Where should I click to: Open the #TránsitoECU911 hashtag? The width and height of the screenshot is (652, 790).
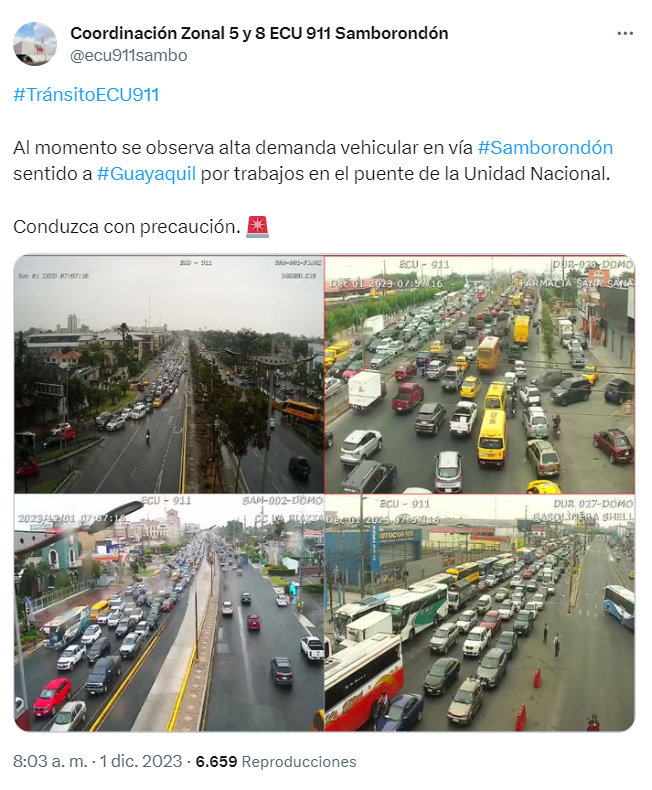(x=86, y=95)
